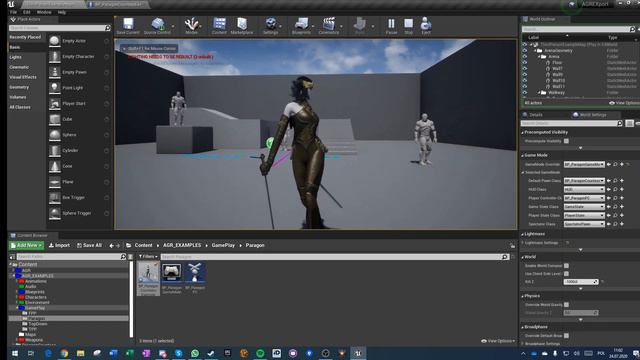Toggle Enable World Composition checkbox
The image size is (640, 360).
pos(566,266)
